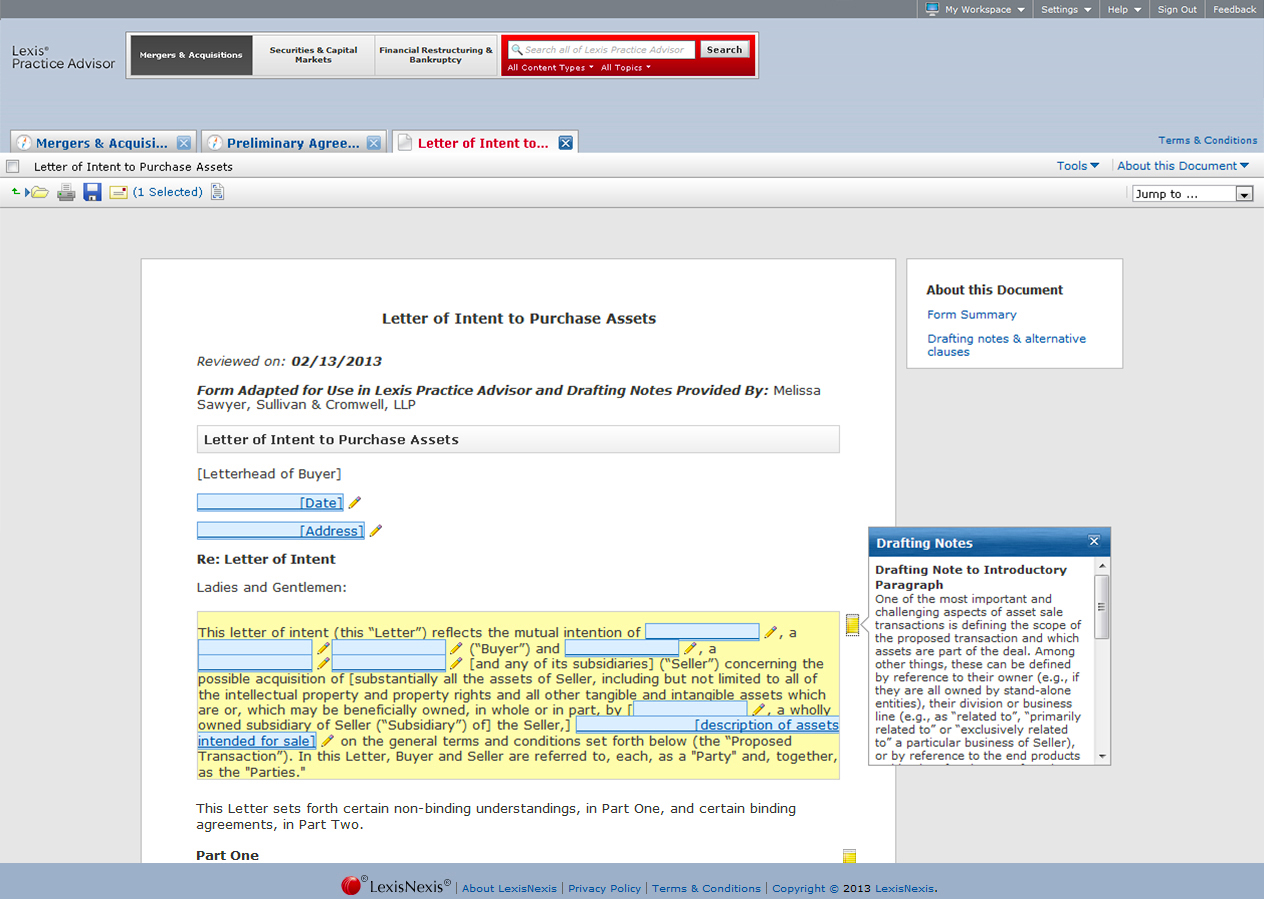Viewport: 1264px width, 899px height.
Task: Close the Drafting Notes popup
Action: click(1094, 541)
